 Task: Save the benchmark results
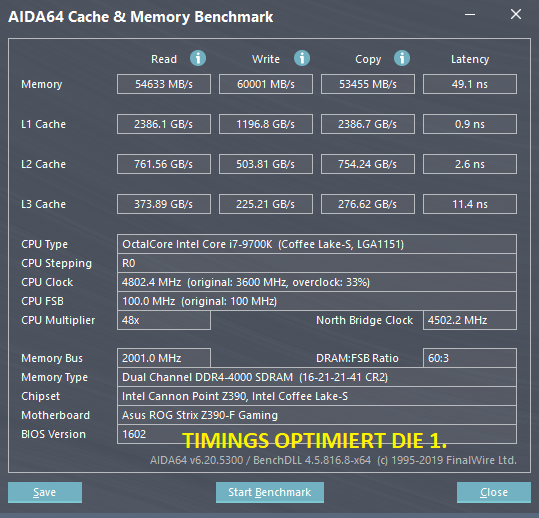[45, 492]
